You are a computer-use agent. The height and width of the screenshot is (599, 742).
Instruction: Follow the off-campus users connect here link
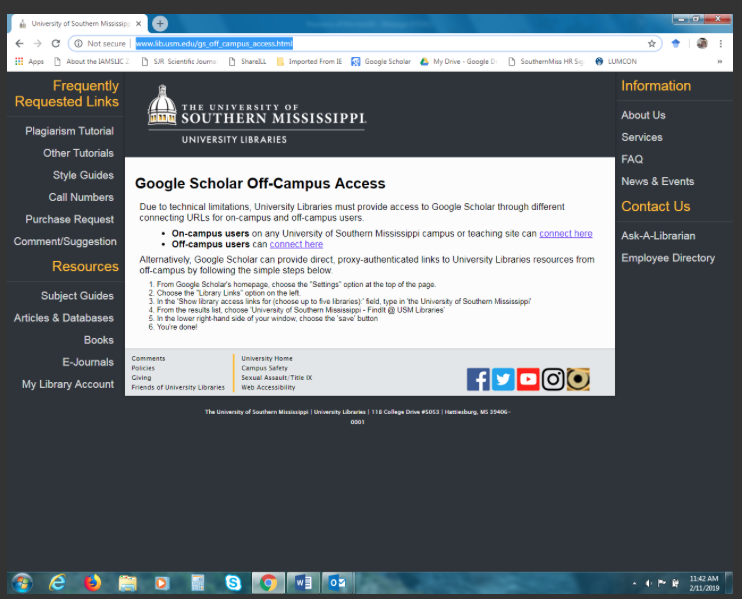pos(296,245)
